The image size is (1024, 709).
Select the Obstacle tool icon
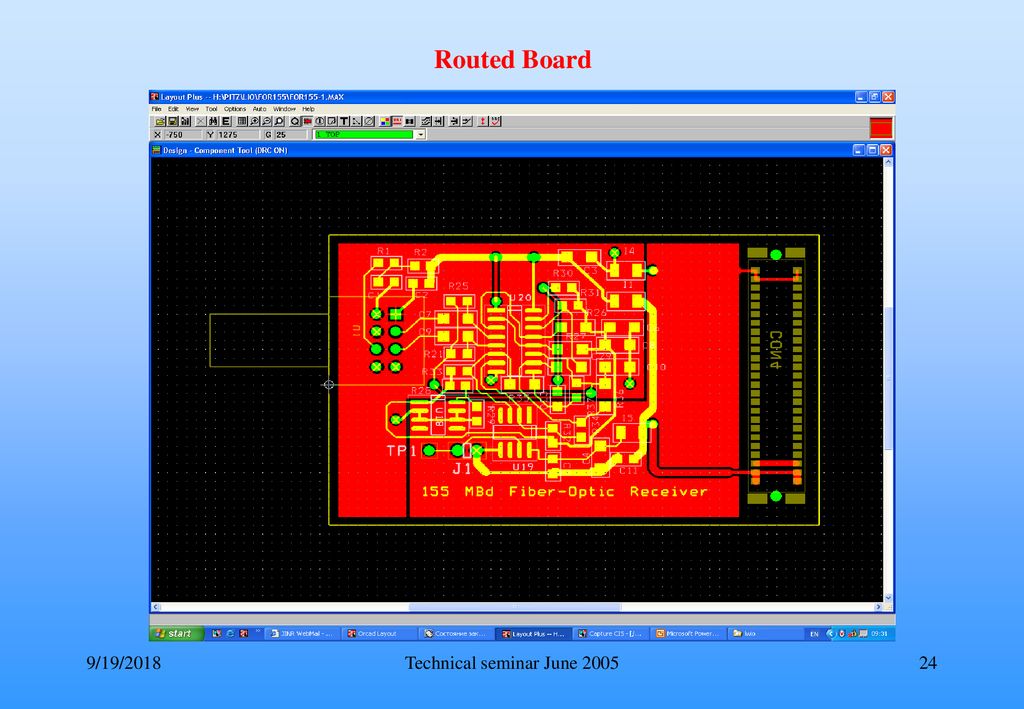click(x=332, y=121)
